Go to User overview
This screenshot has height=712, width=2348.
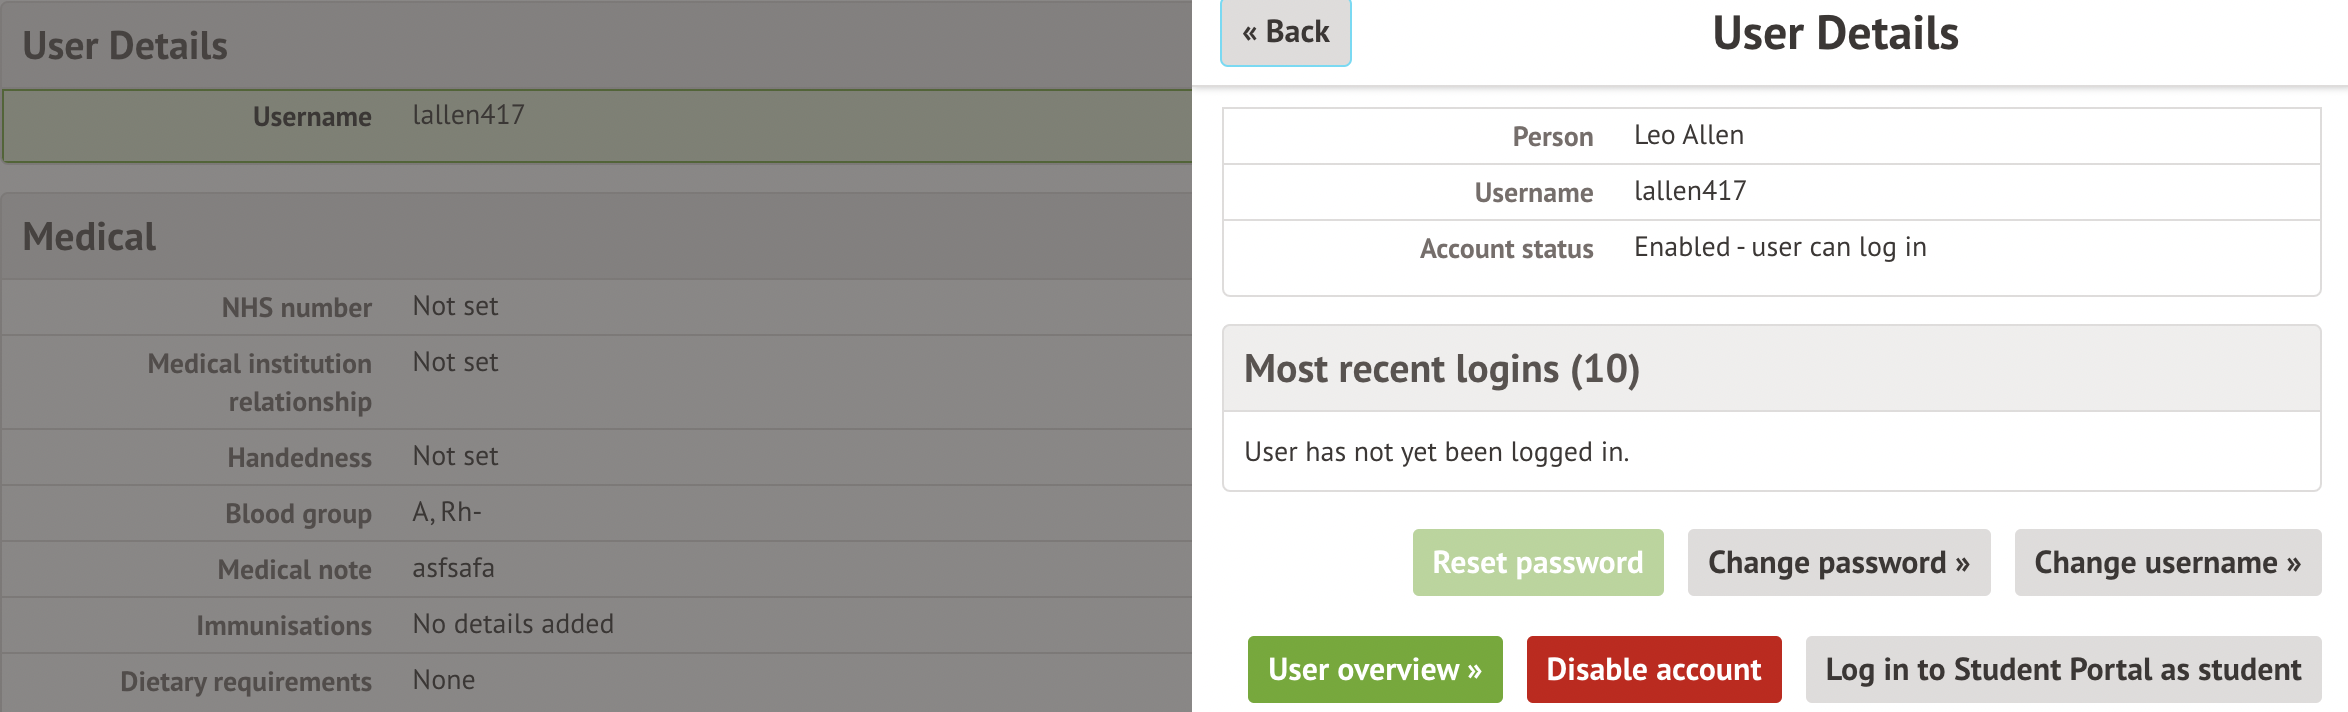coord(1375,669)
